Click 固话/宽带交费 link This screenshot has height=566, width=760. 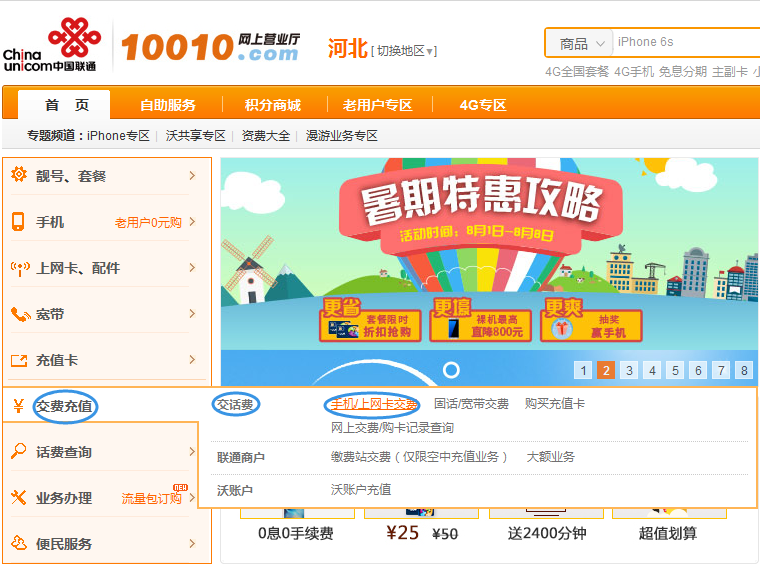click(471, 404)
